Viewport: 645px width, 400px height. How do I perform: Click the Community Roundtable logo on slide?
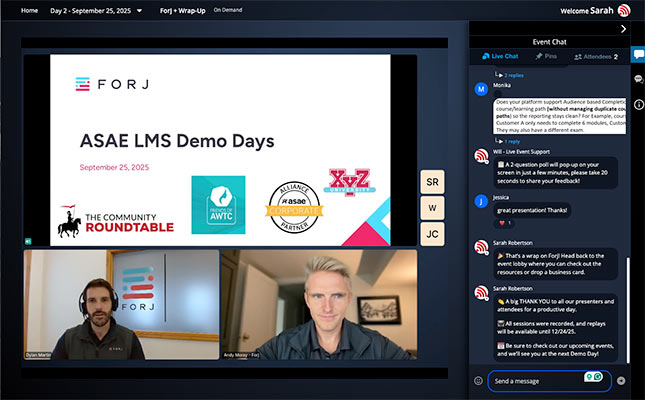116,221
